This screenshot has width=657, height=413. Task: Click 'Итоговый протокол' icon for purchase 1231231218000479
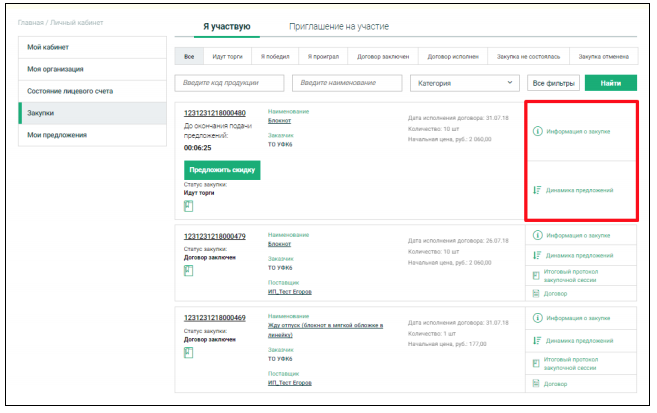[x=537, y=274]
